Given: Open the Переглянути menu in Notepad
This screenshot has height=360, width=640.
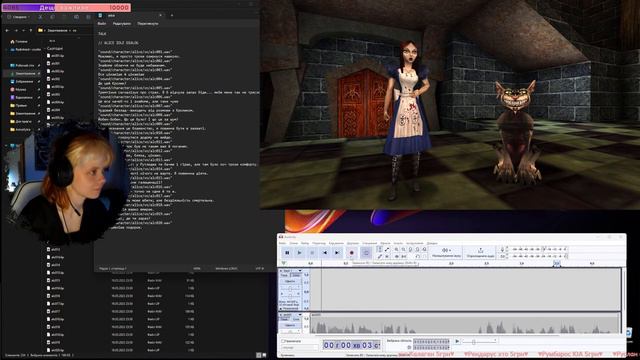Looking at the screenshot, I should point(148,24).
